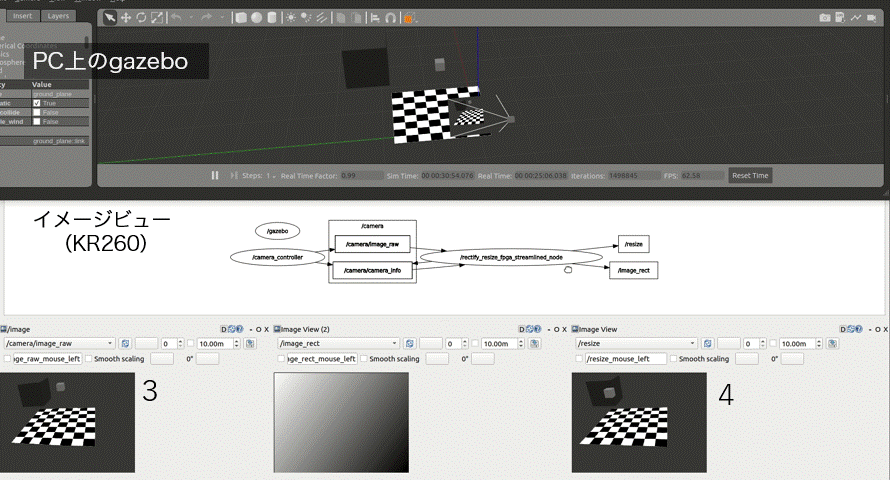The image size is (890, 480).
Task: Click the undo arrow in Gazebo toolbar
Action: coord(177,18)
